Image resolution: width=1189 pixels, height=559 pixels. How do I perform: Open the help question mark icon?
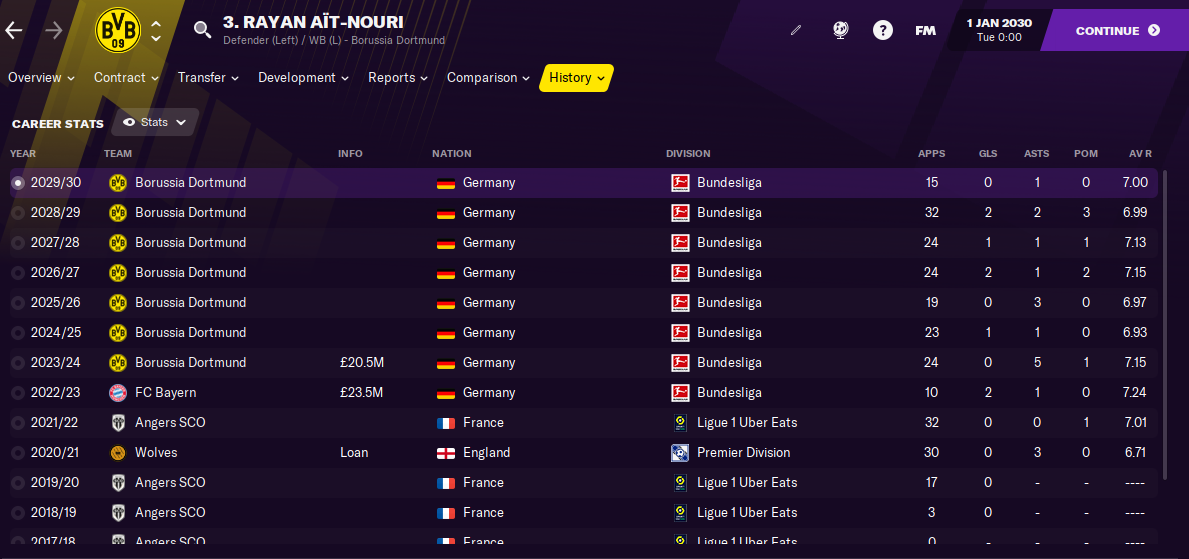coord(883,30)
